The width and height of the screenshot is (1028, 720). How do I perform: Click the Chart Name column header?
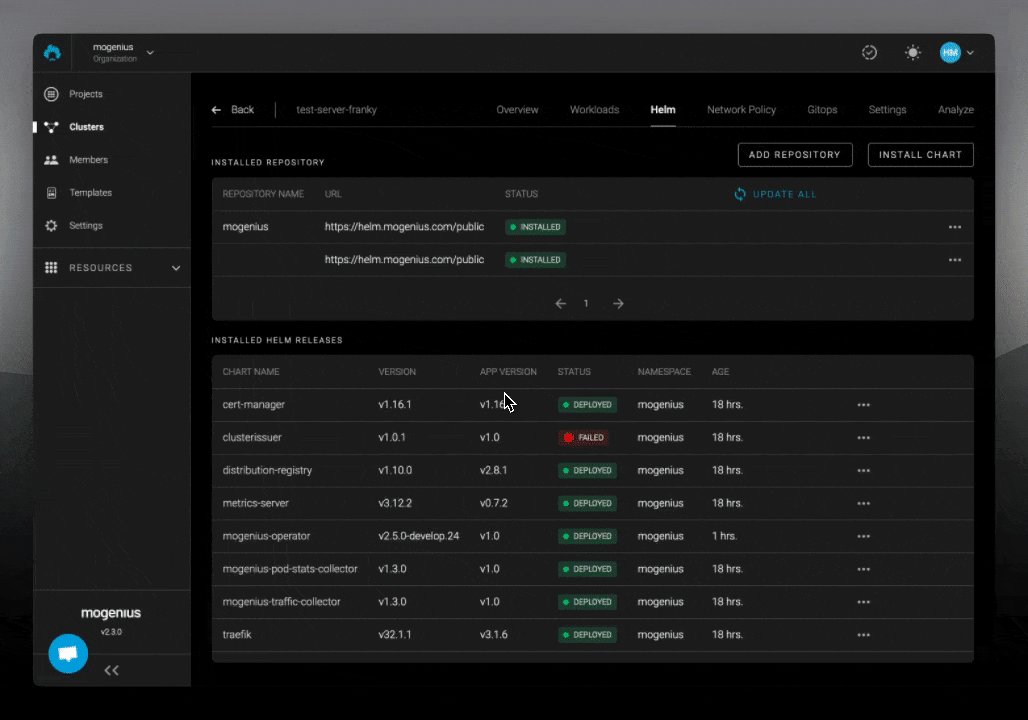(251, 372)
